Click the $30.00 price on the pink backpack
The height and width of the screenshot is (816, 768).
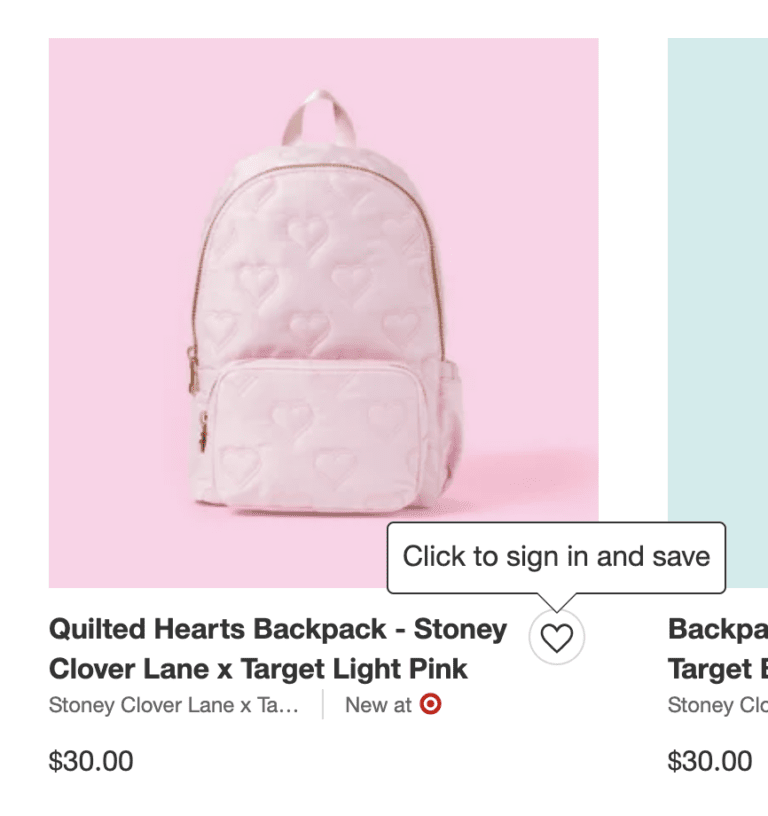(x=89, y=761)
